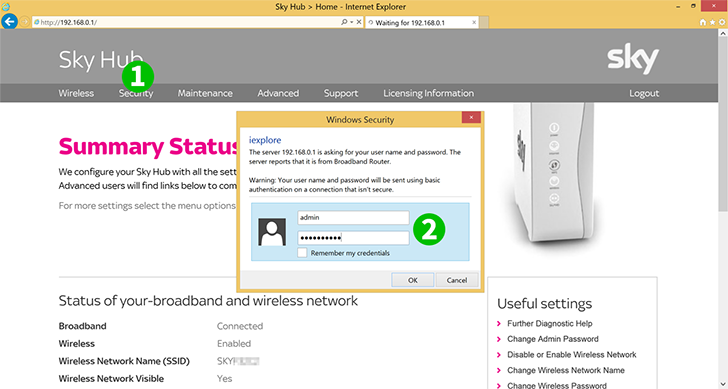Image resolution: width=728 pixels, height=389 pixels.
Task: Click the Wireless 'Enabled' status value
Action: [234, 344]
